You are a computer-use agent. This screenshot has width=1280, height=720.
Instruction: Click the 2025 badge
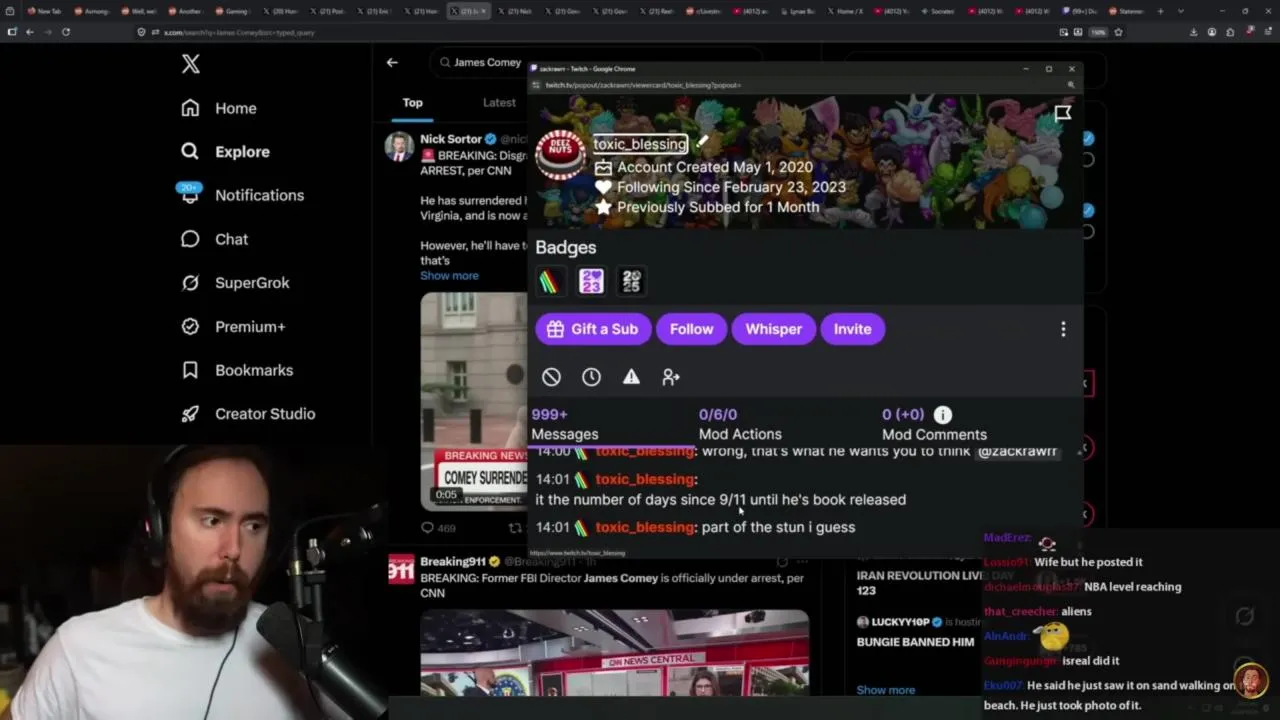(631, 282)
